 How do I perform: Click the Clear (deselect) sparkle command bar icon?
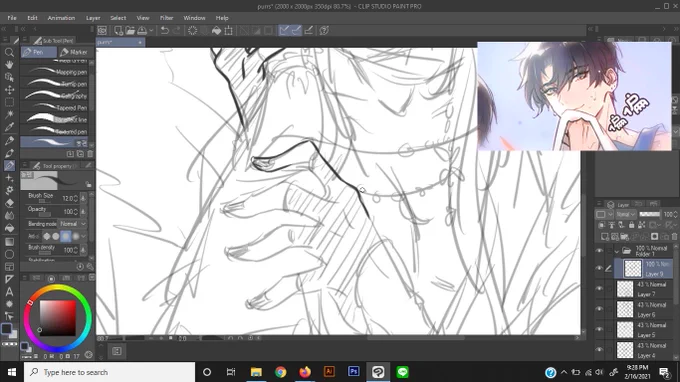click(x=193, y=30)
